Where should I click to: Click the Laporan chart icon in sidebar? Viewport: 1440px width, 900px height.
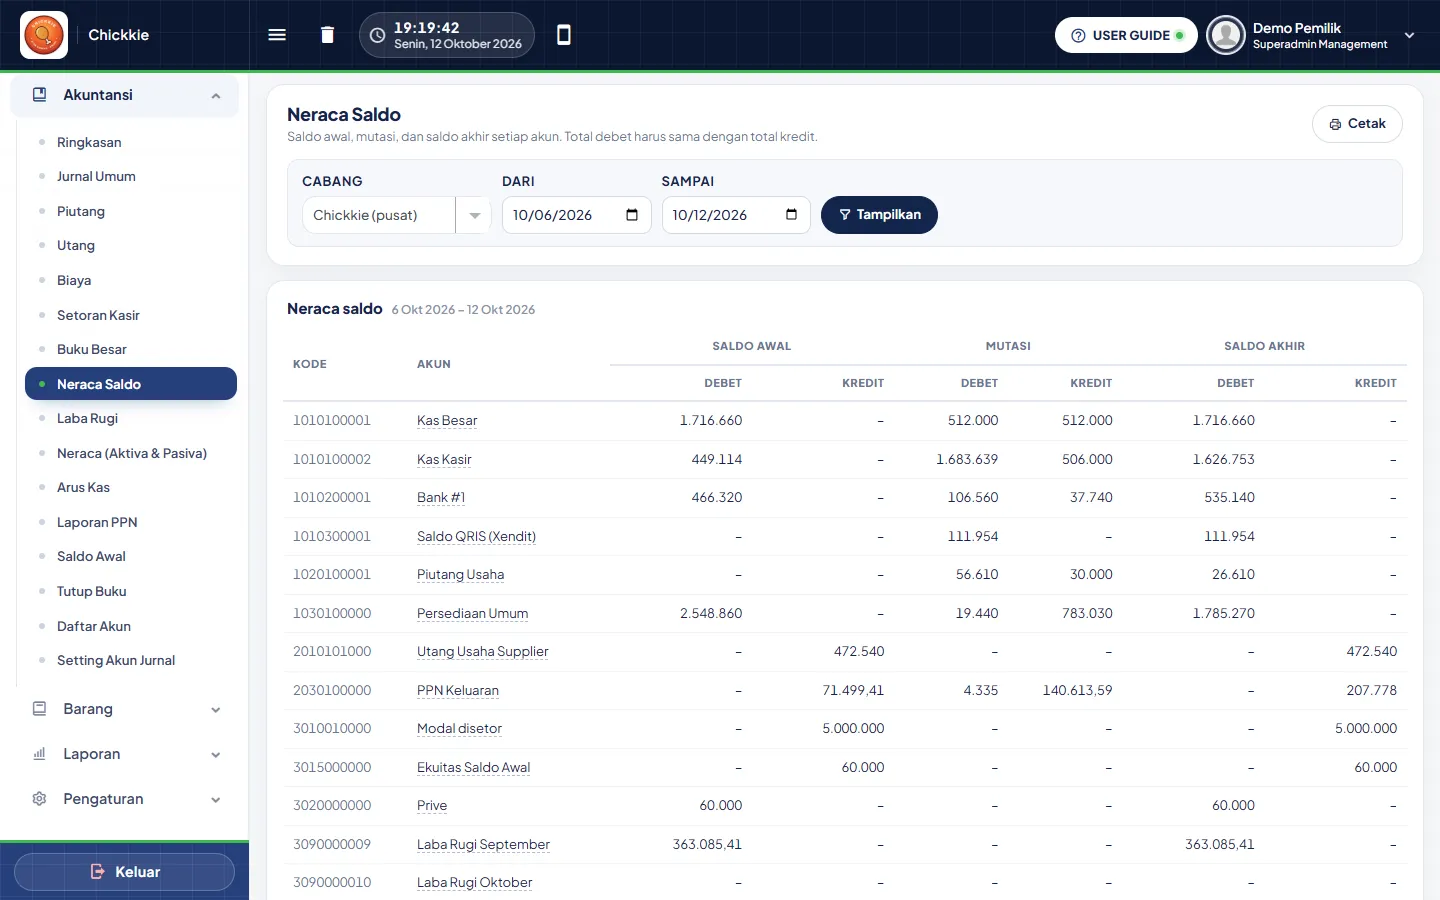40,754
